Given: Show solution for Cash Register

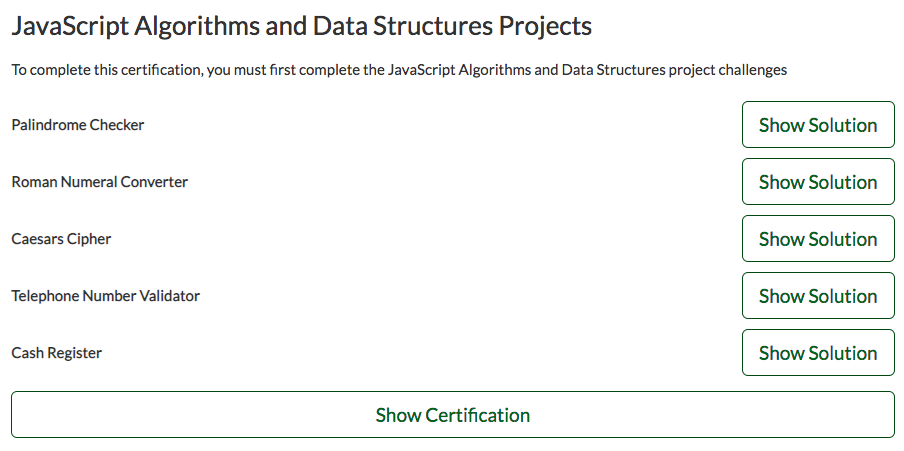Looking at the screenshot, I should point(818,353).
